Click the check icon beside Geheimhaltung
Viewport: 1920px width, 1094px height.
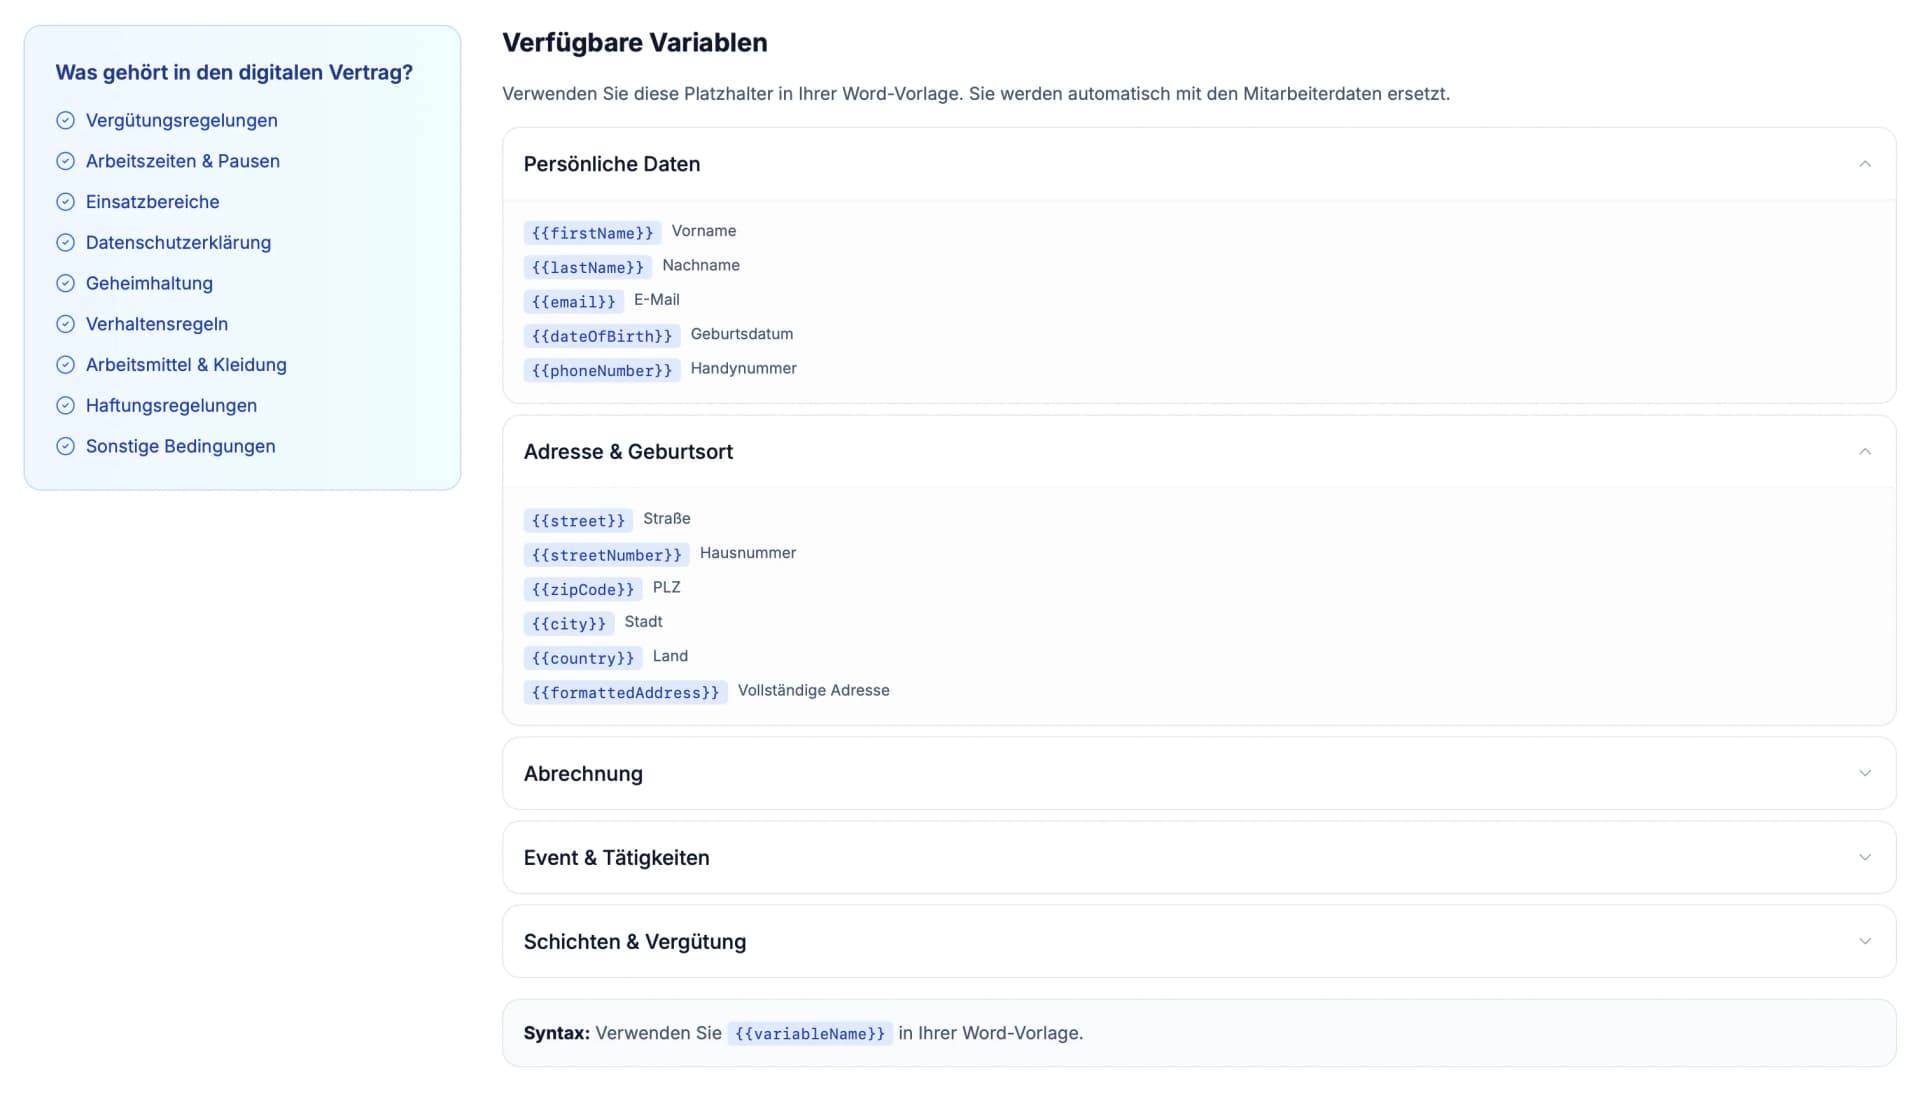pos(65,283)
